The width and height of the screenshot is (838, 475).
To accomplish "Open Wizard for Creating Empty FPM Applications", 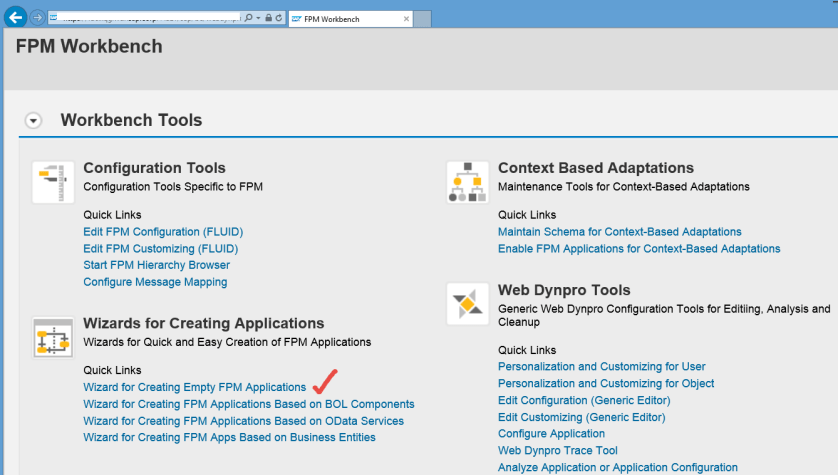I will pos(194,387).
